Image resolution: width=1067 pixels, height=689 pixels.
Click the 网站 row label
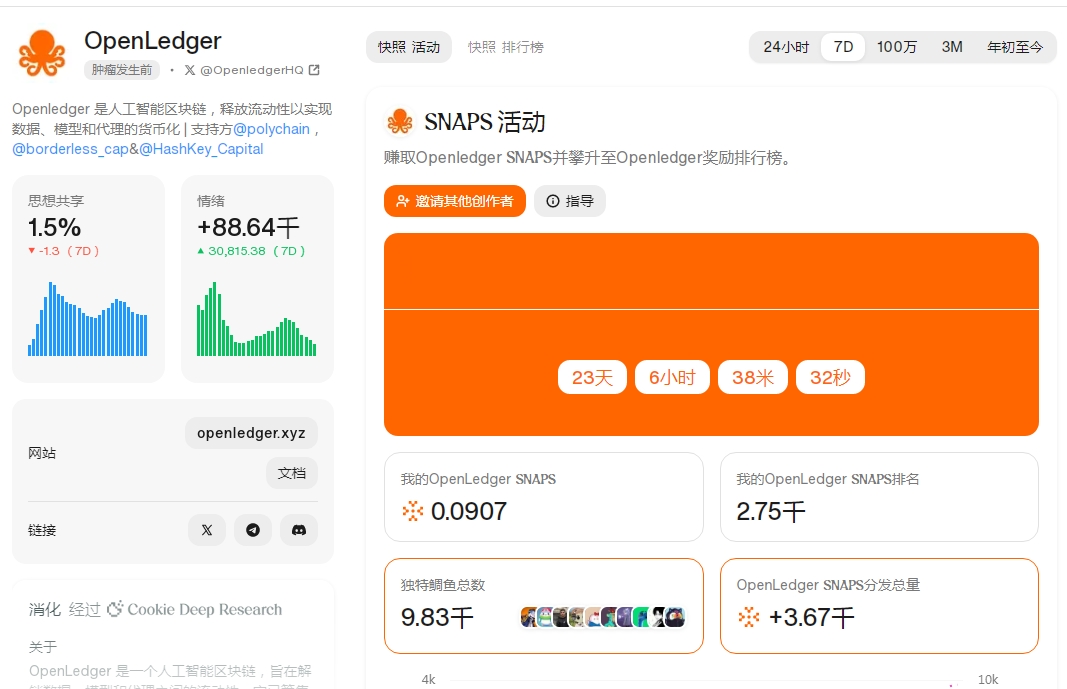[42, 453]
